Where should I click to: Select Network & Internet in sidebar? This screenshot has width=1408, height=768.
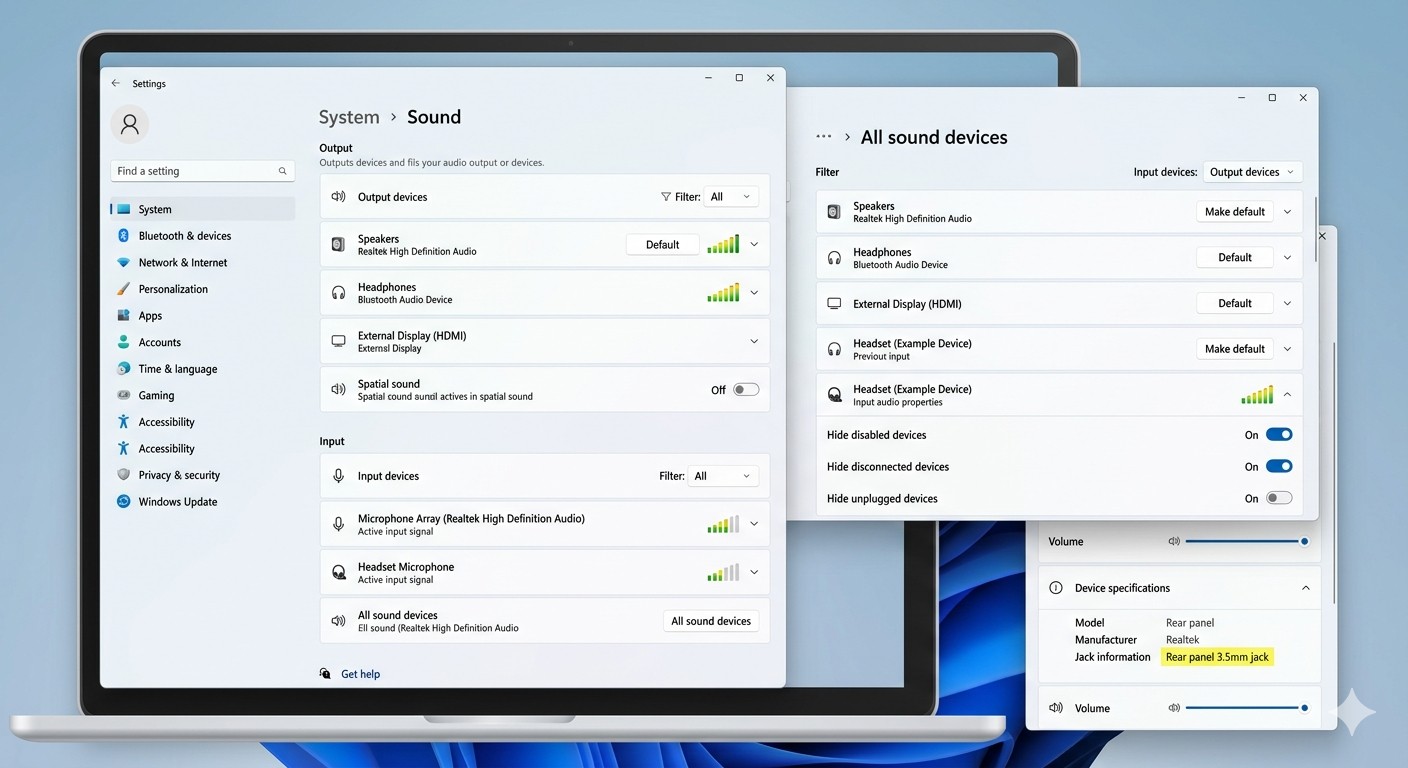point(183,262)
